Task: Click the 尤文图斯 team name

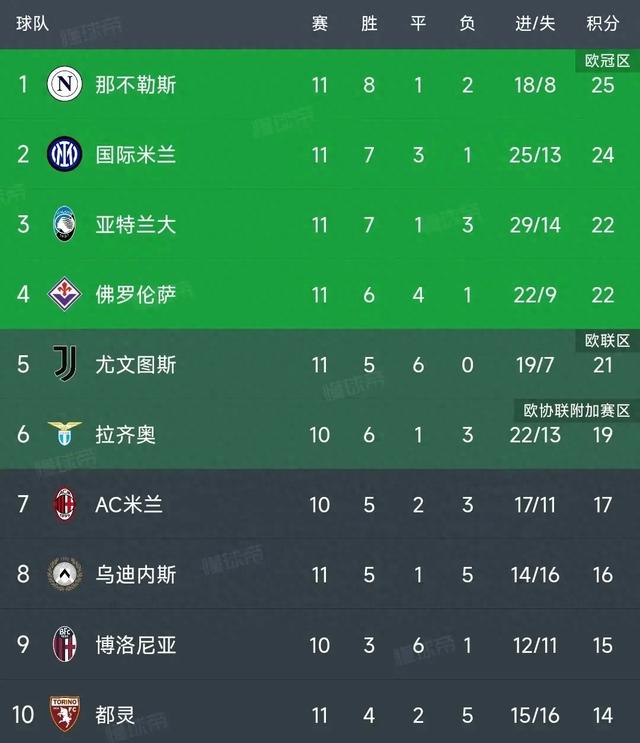Action: tap(135, 364)
